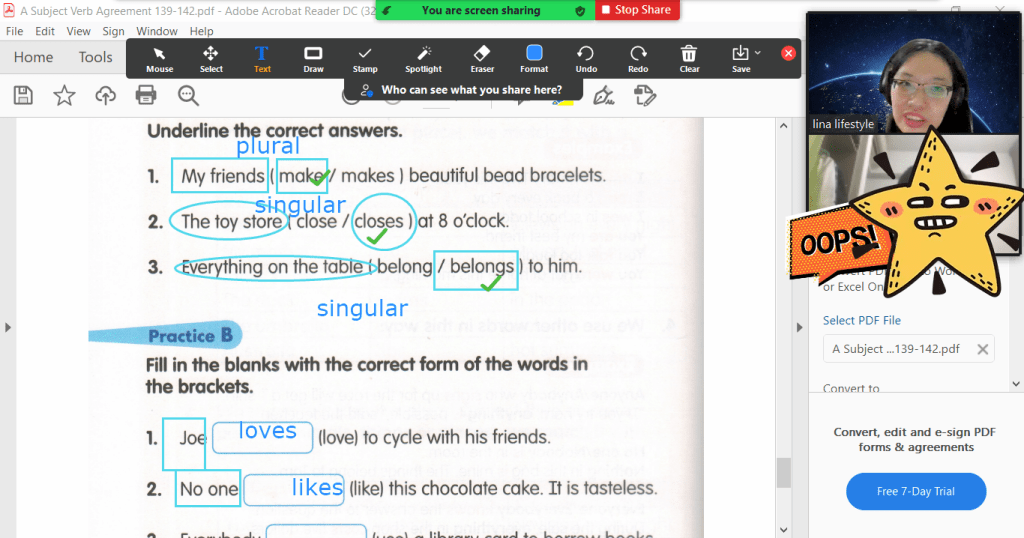Select the Mouse pointer annotation tool
The image size is (1024, 538).
click(159, 58)
